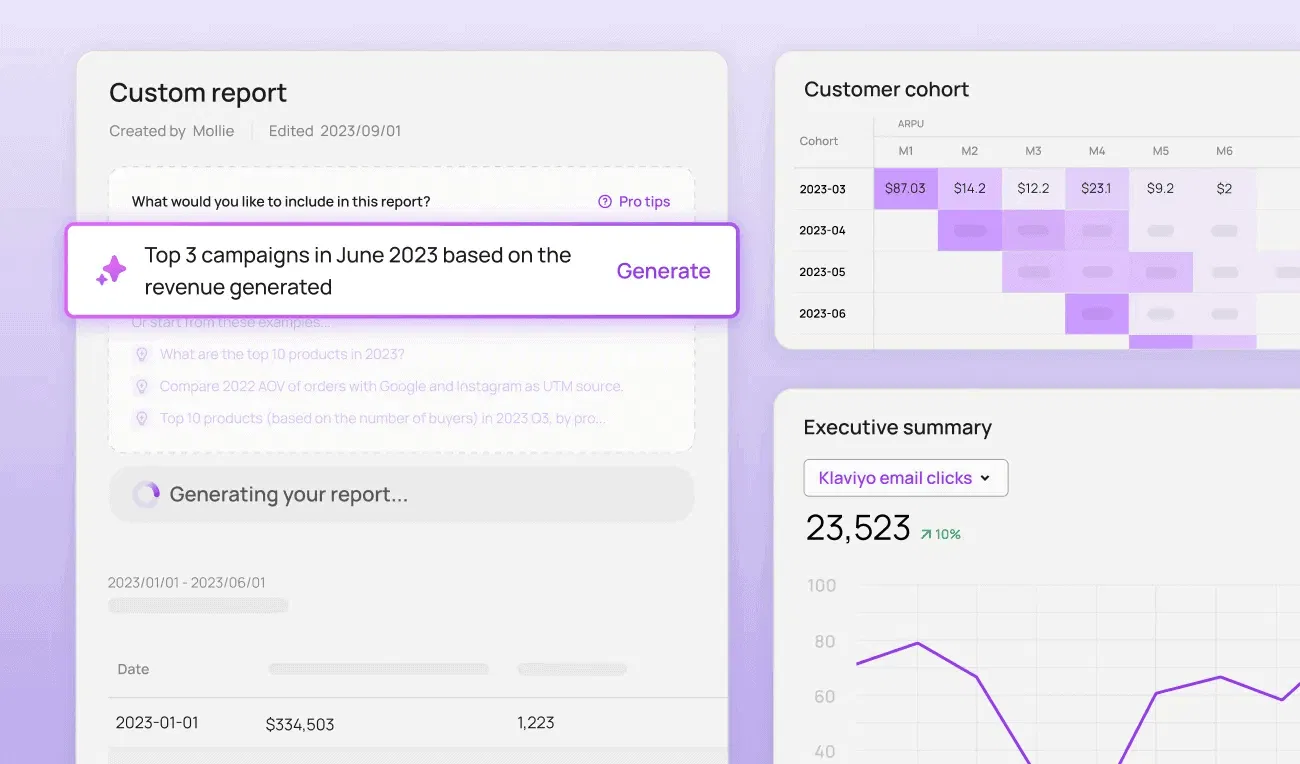1300x764 pixels.
Task: Click the M4 column header in cohort table
Action: [1097, 151]
